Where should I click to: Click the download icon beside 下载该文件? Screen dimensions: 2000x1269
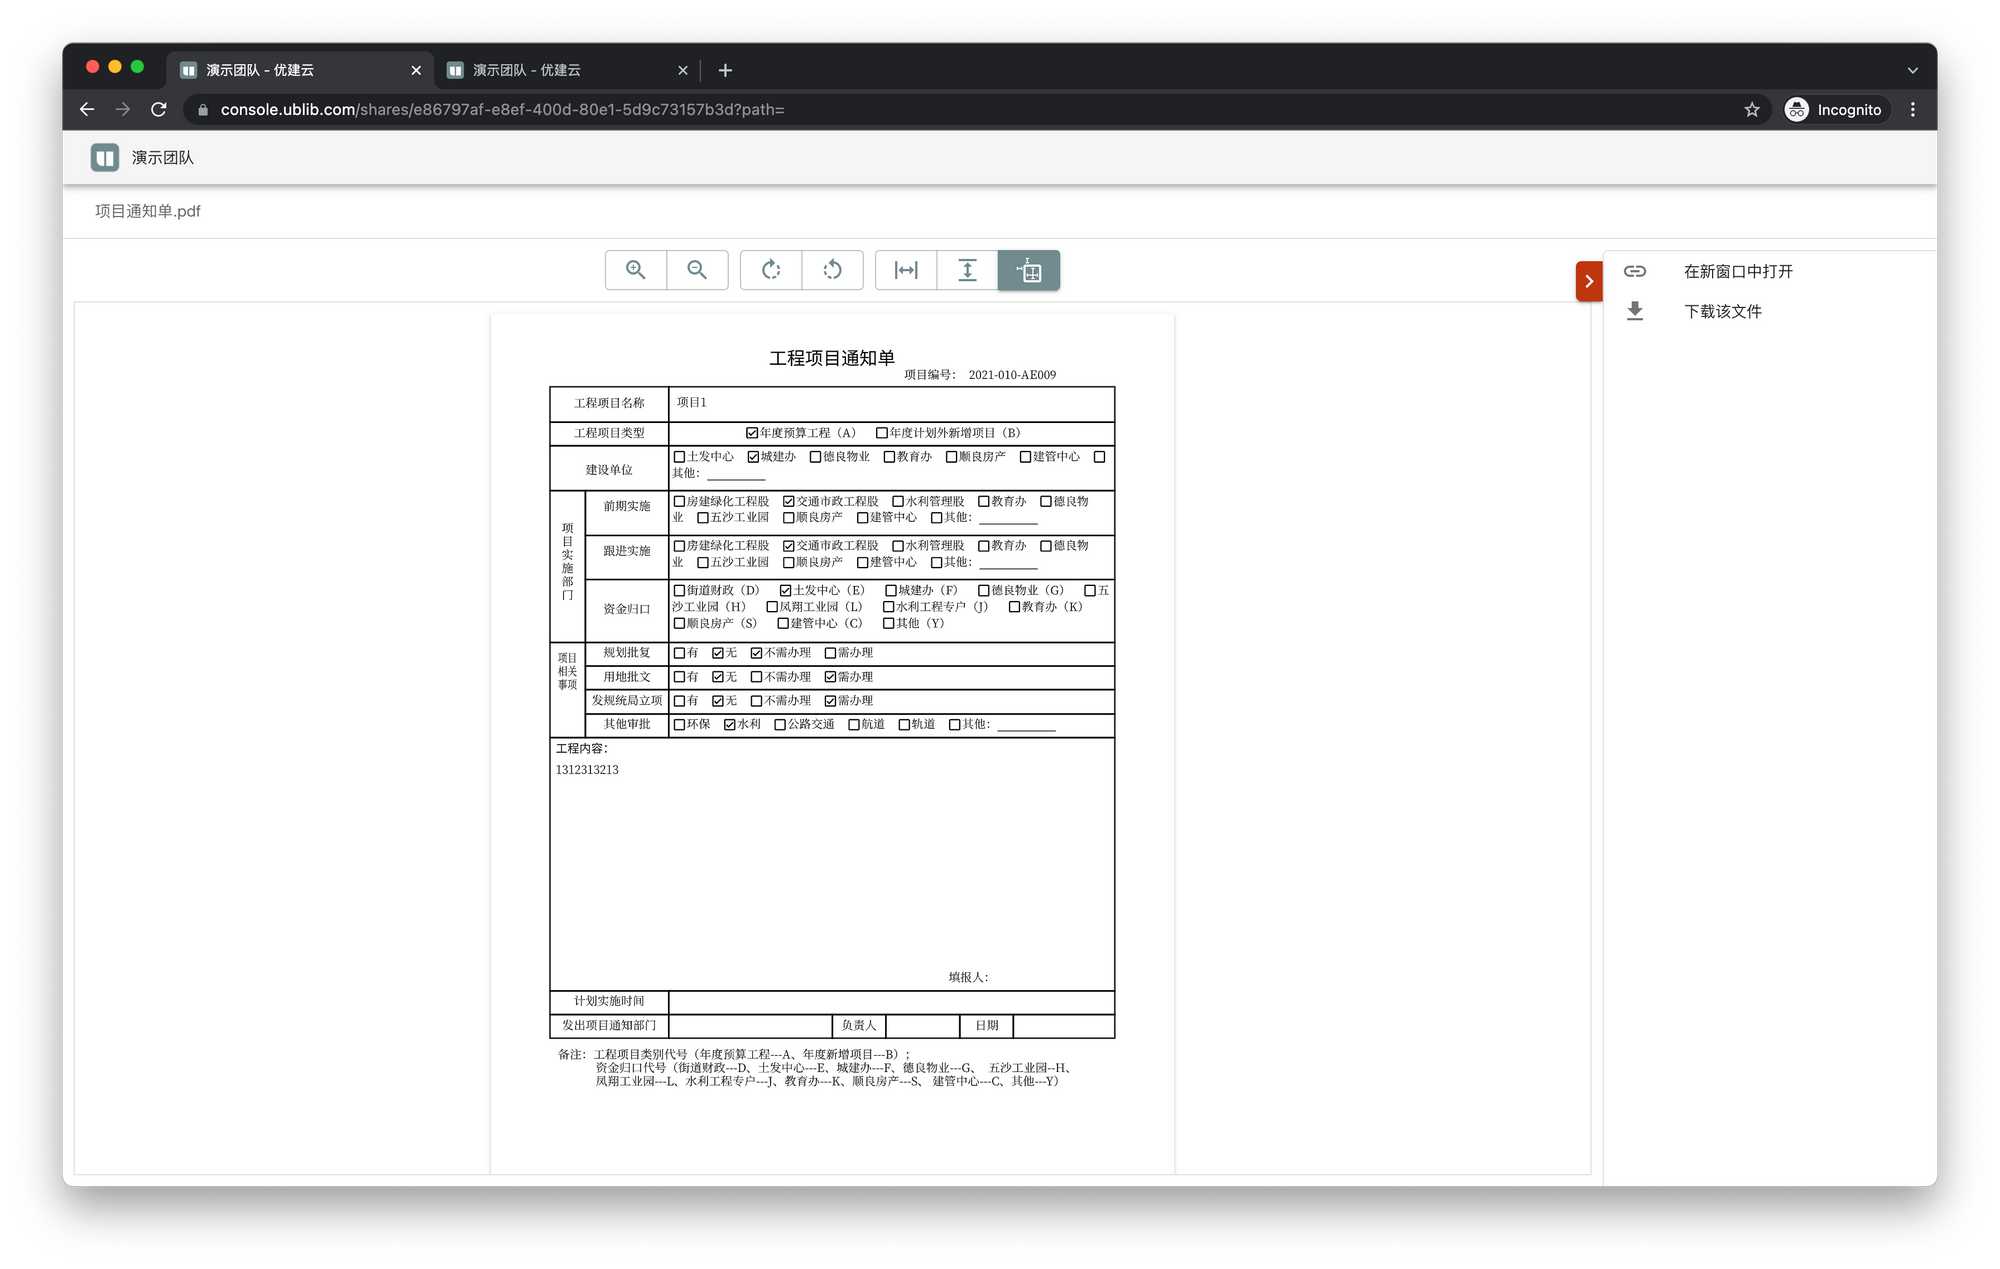(1635, 311)
